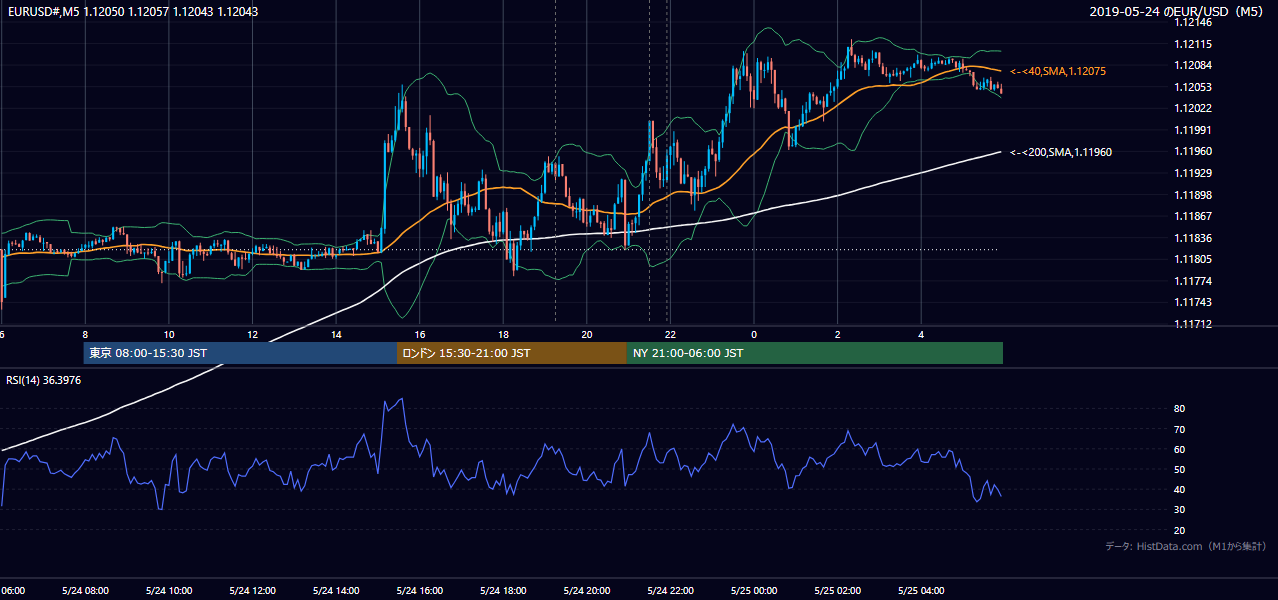
Task: Click RSI axis level 40
Action: [1180, 490]
